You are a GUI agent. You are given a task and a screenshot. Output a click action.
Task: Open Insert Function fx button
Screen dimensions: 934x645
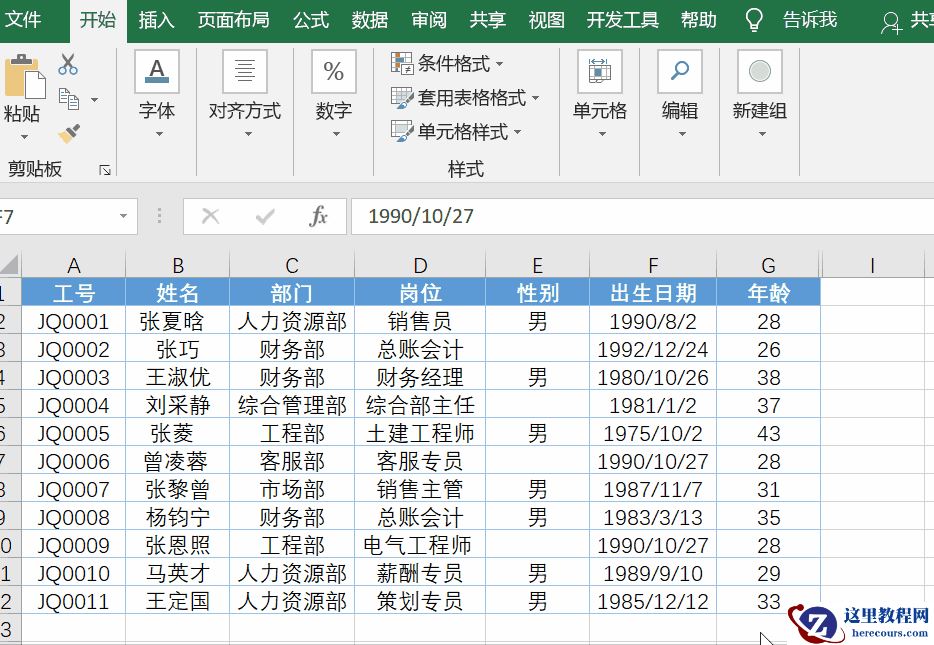[319, 216]
